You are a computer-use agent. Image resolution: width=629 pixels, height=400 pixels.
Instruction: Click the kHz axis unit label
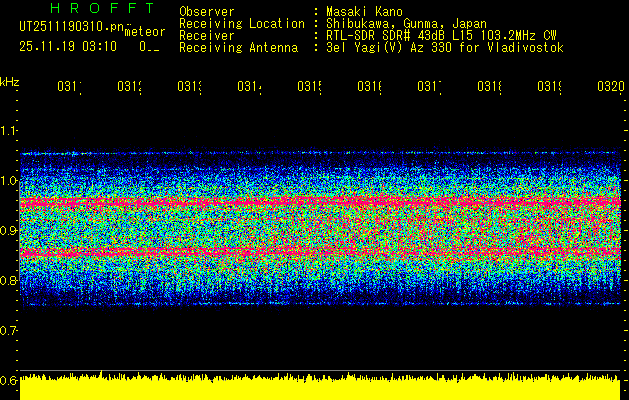tap(10, 81)
